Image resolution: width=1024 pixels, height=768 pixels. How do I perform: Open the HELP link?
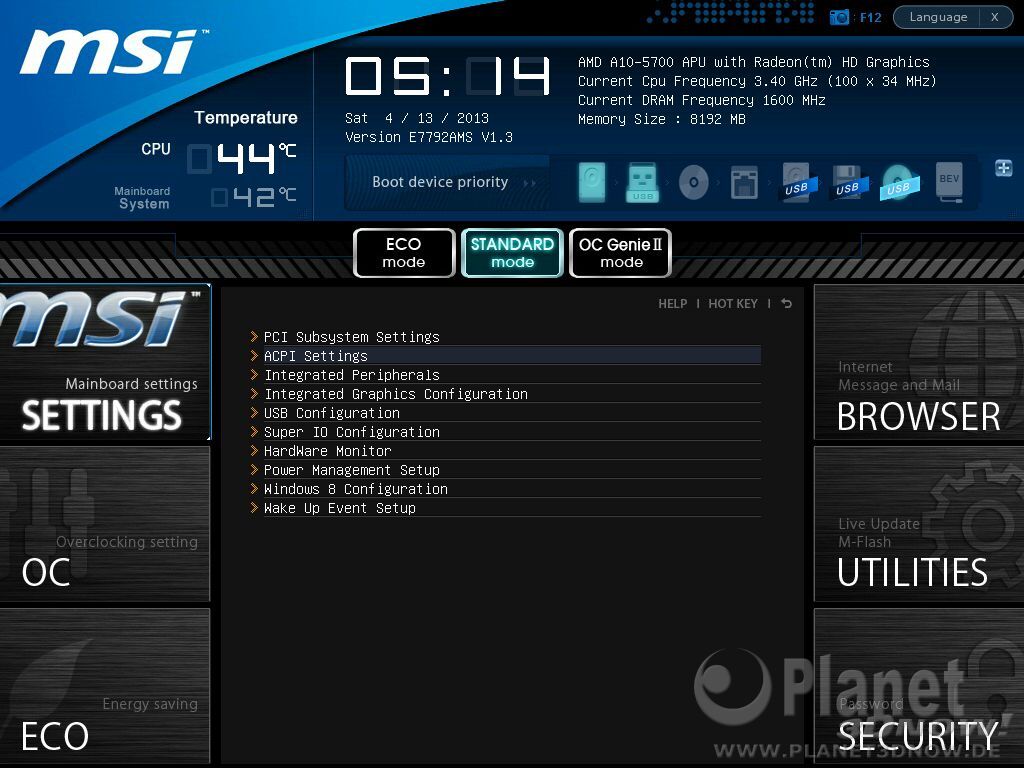coord(673,304)
